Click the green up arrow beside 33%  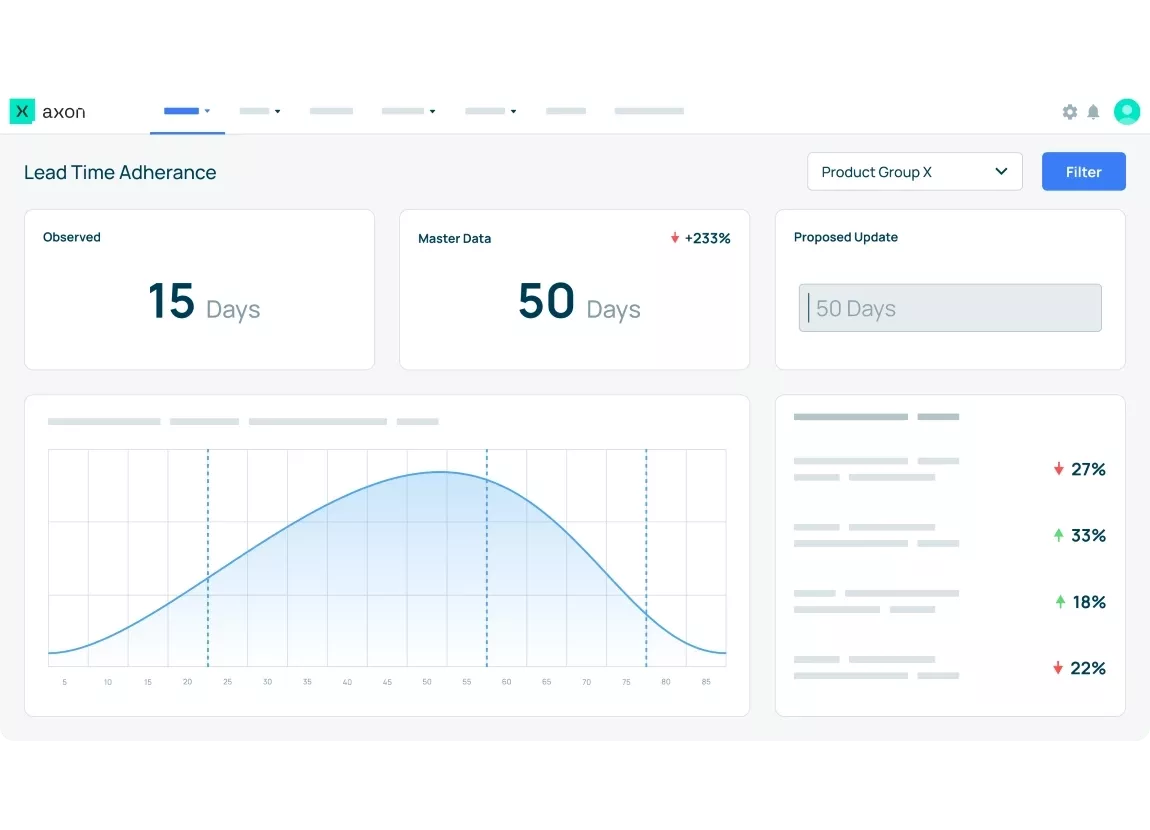(1058, 535)
